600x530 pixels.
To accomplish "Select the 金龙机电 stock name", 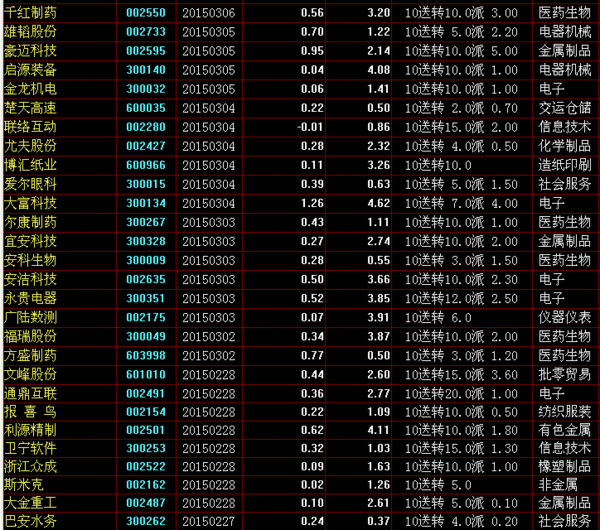I will 30,89.
